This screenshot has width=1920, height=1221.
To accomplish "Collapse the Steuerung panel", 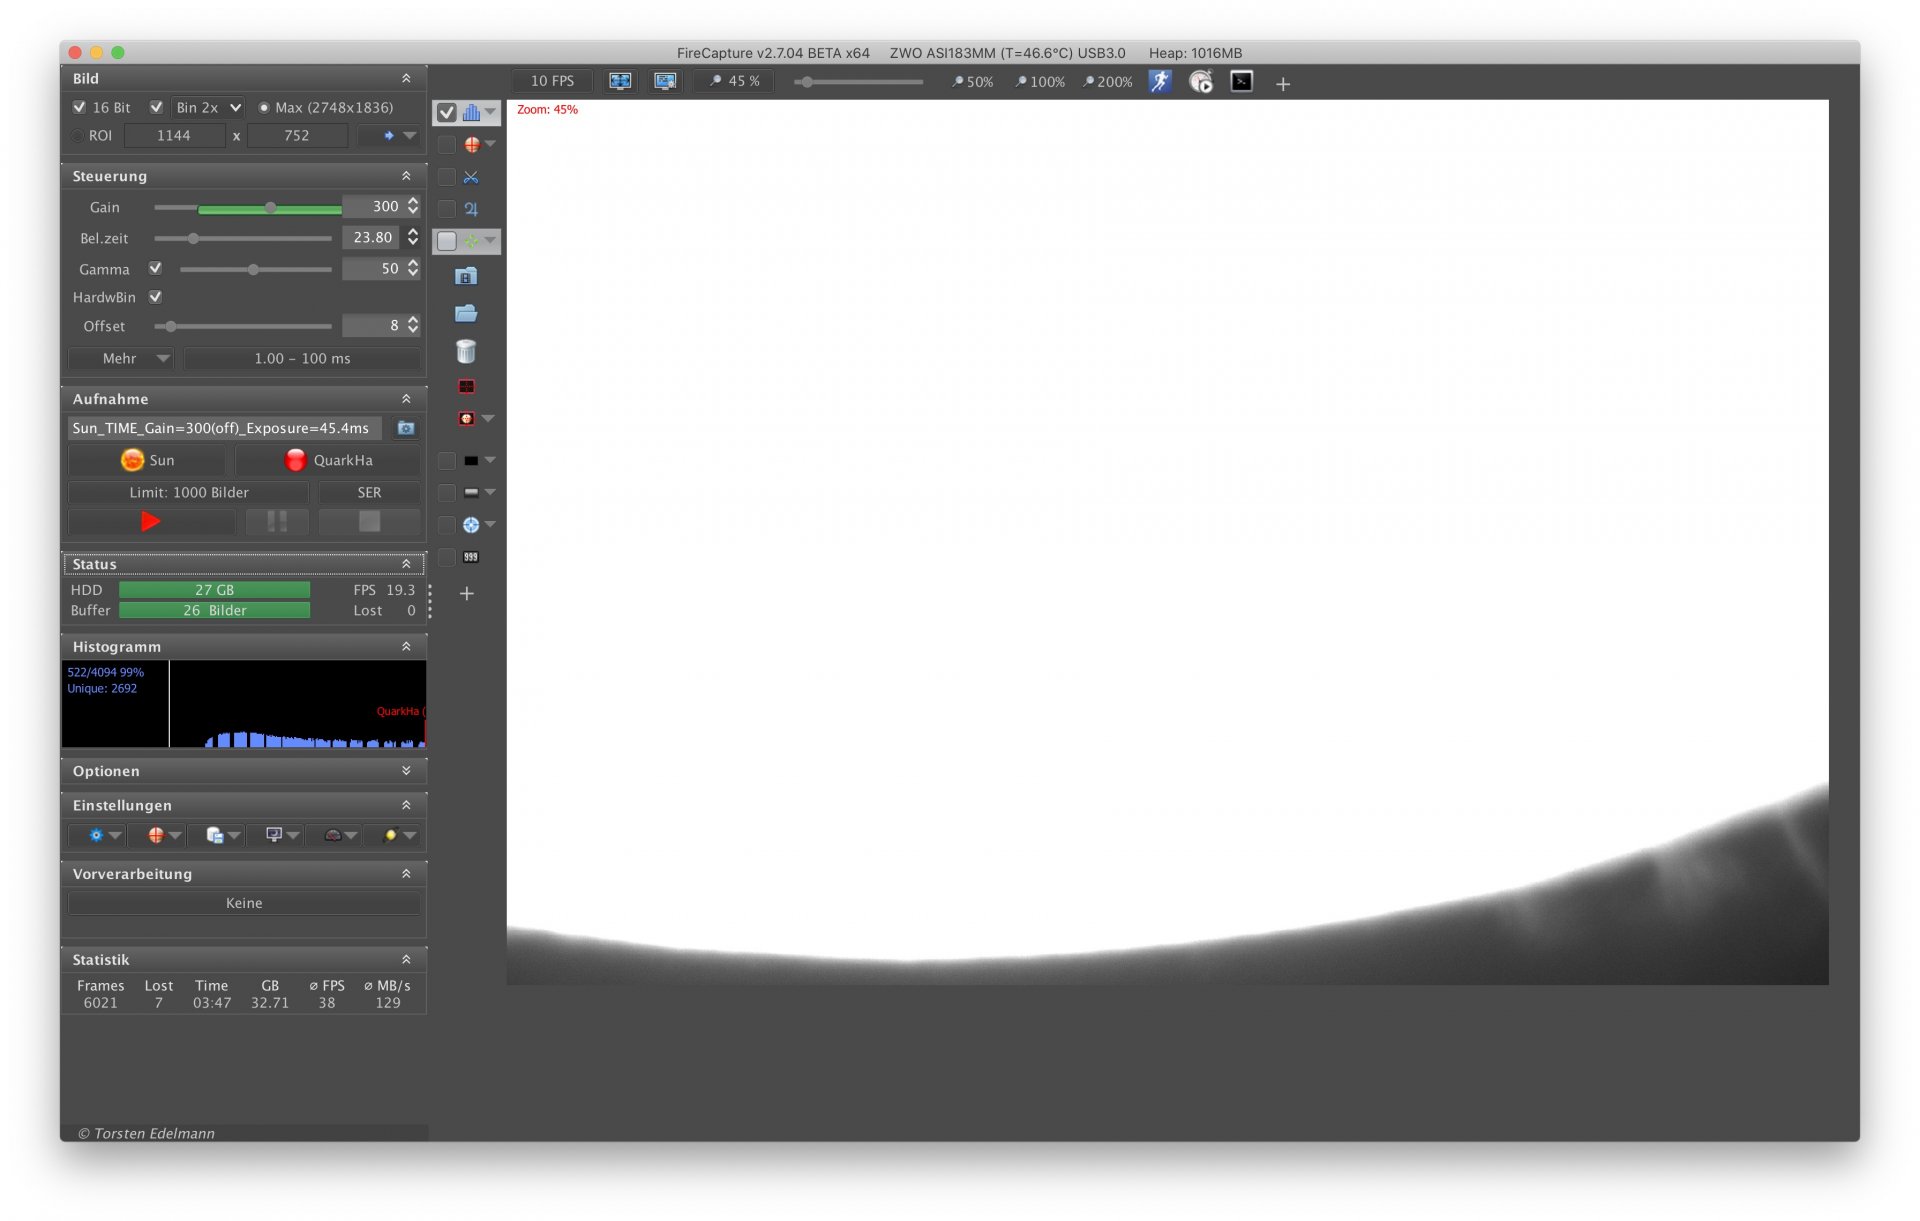I will pyautogui.click(x=406, y=176).
